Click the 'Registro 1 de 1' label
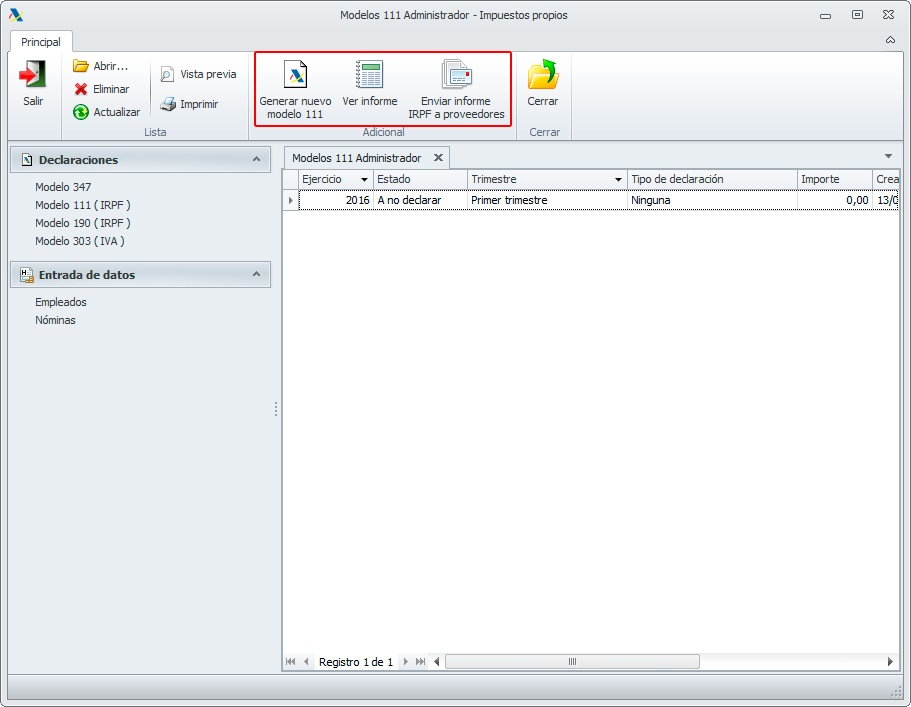Image resolution: width=911 pixels, height=707 pixels. pos(356,662)
